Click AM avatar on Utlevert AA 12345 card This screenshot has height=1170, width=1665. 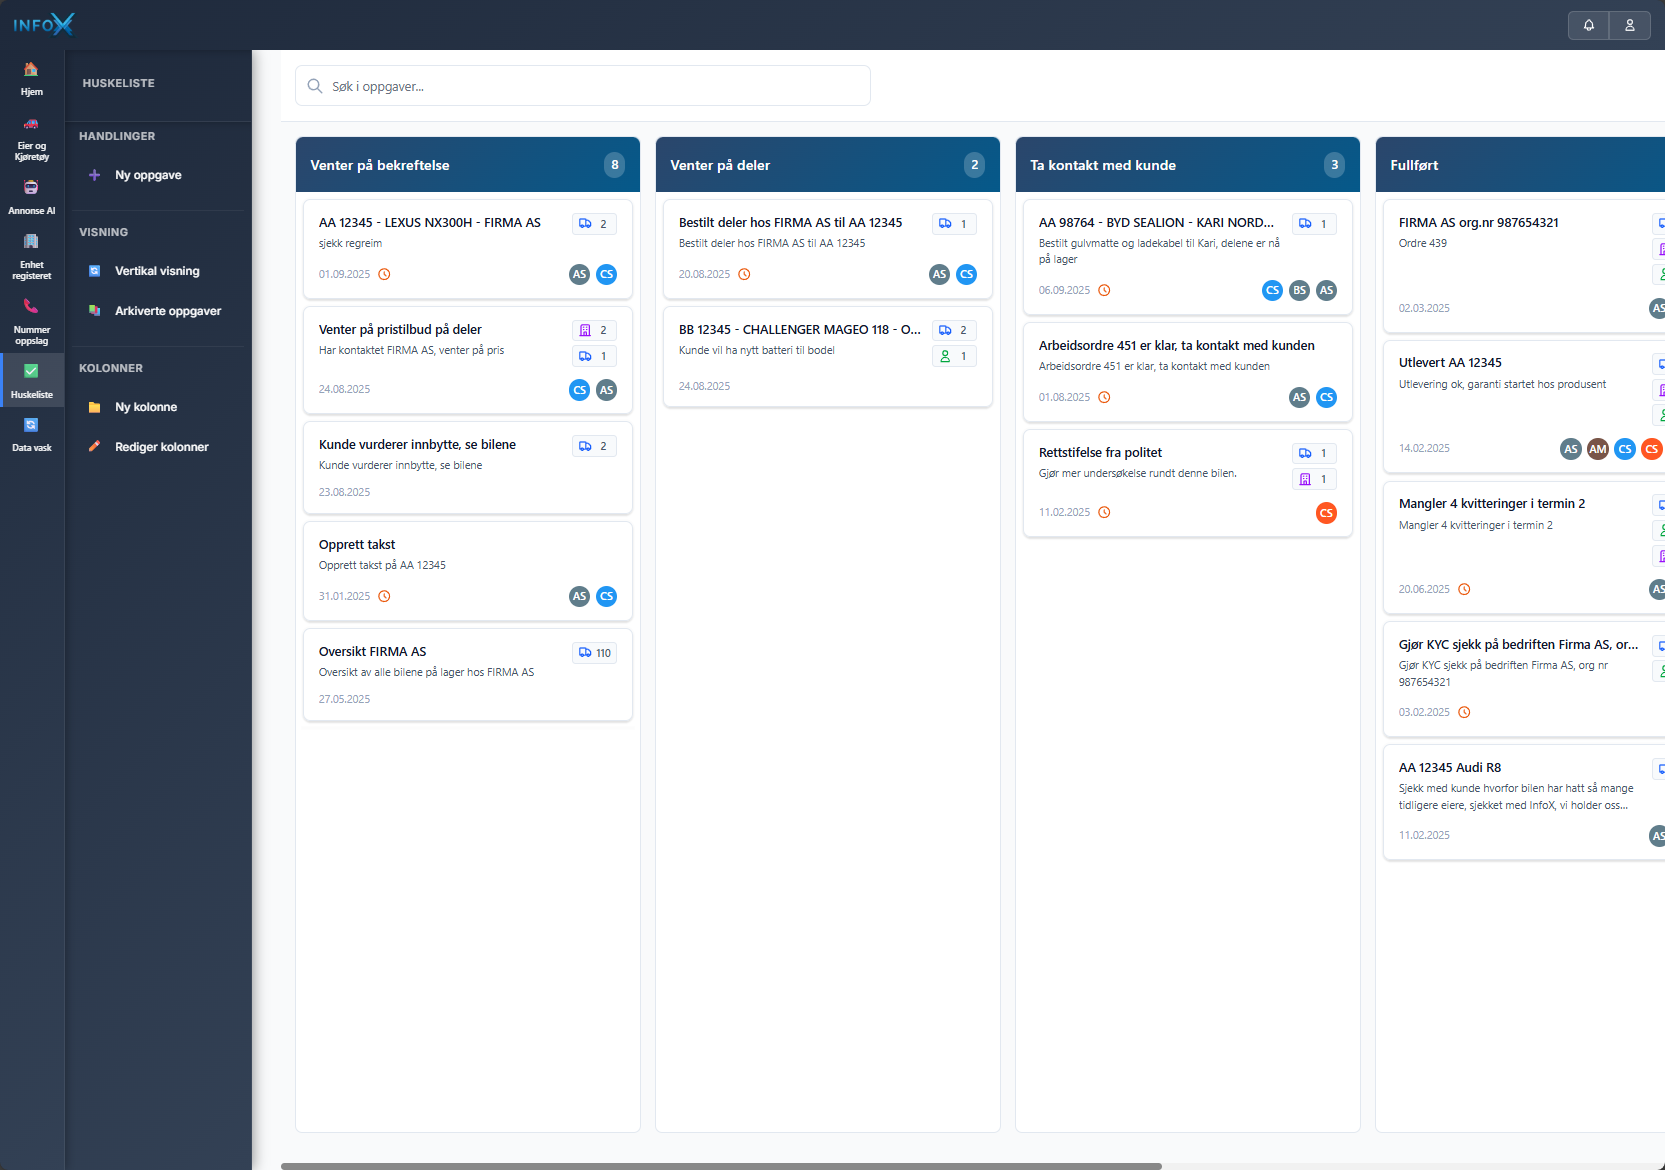coord(1598,449)
